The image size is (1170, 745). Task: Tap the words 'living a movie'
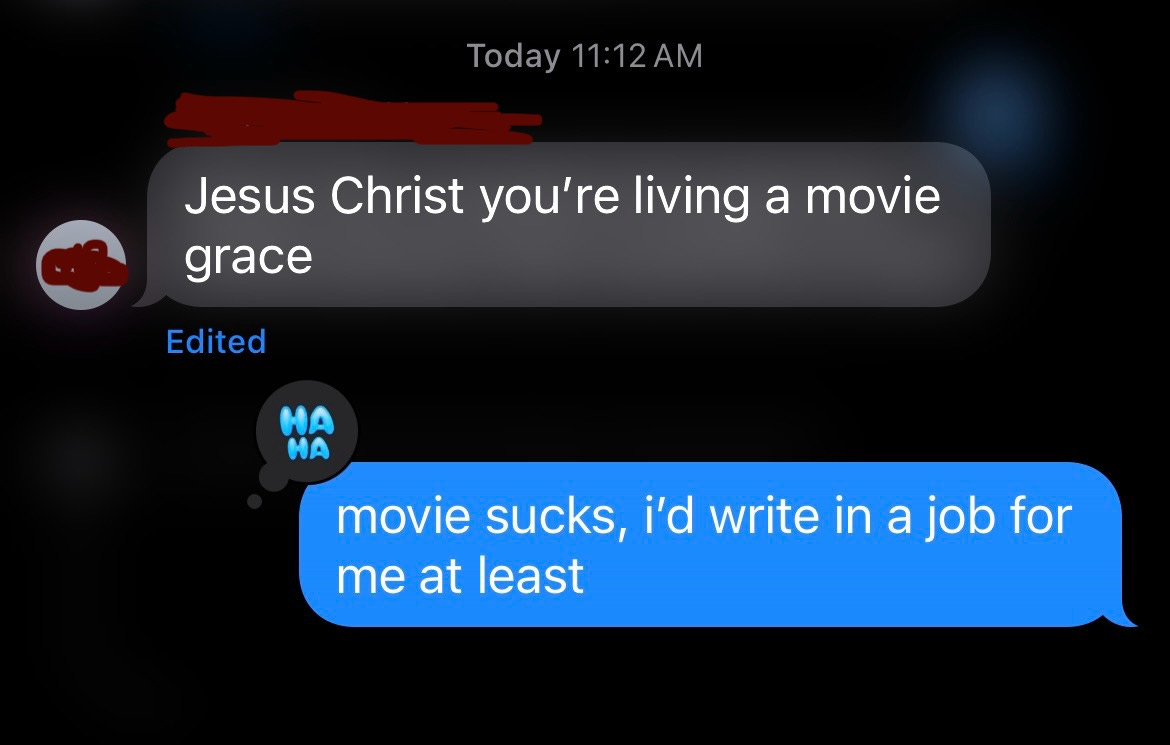tap(787, 196)
